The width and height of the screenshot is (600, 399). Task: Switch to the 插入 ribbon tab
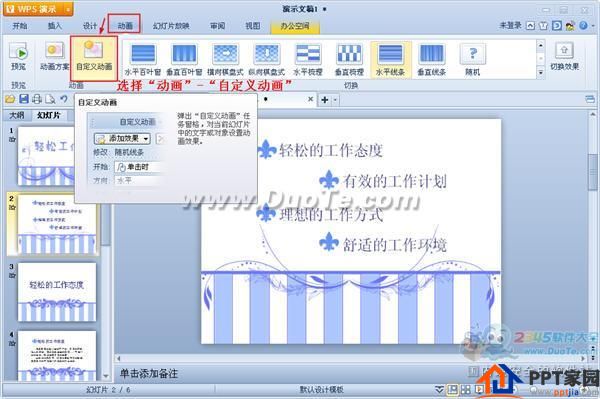point(54,26)
